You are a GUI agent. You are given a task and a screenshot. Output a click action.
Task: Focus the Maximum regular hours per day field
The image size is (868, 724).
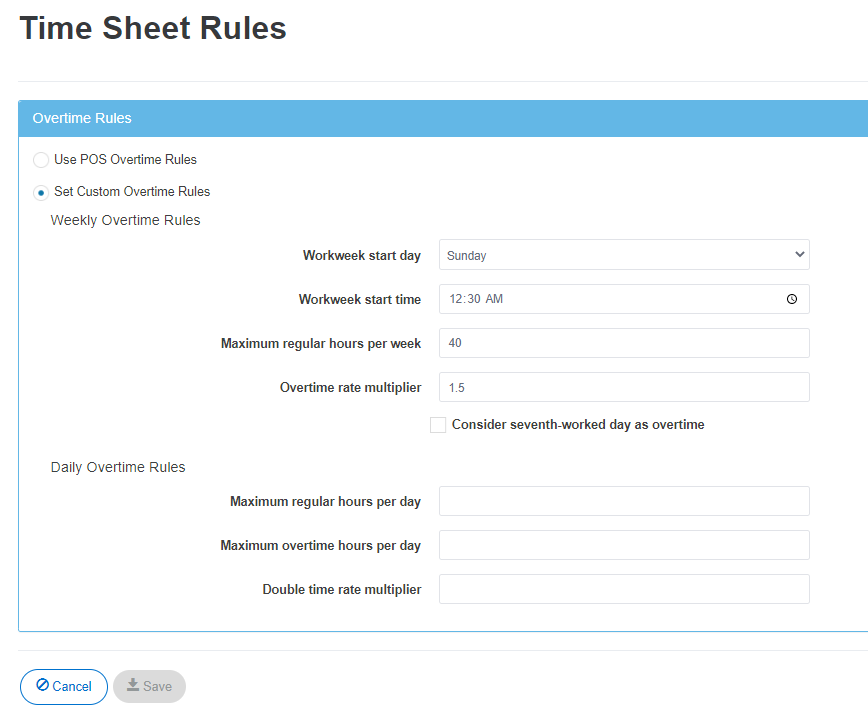click(x=624, y=501)
